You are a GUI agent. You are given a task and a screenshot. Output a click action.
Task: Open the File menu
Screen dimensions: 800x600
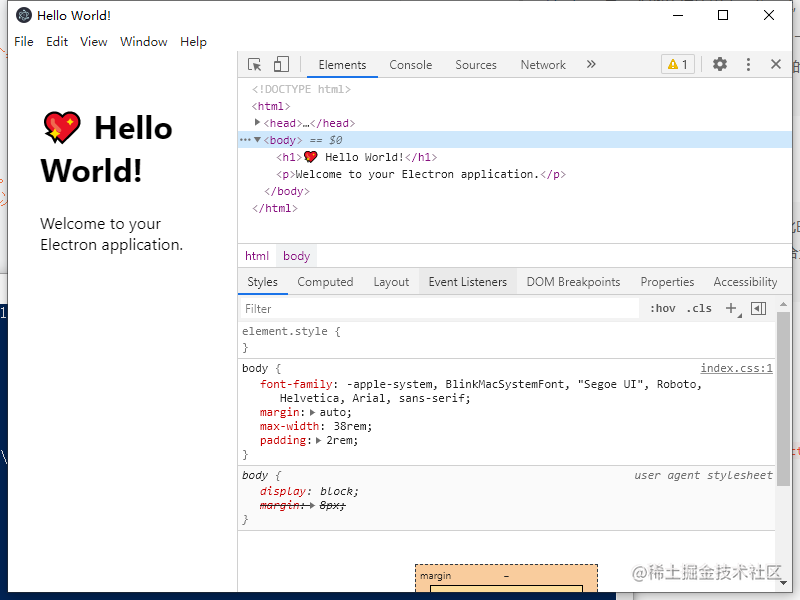[x=24, y=42]
